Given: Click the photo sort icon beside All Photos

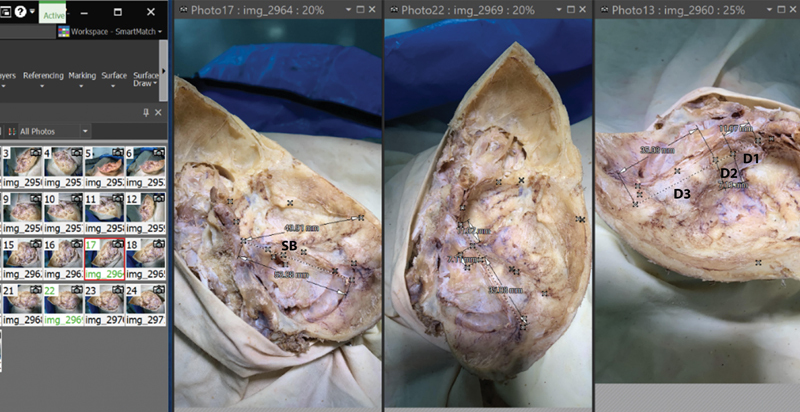Looking at the screenshot, I should [x=10, y=131].
